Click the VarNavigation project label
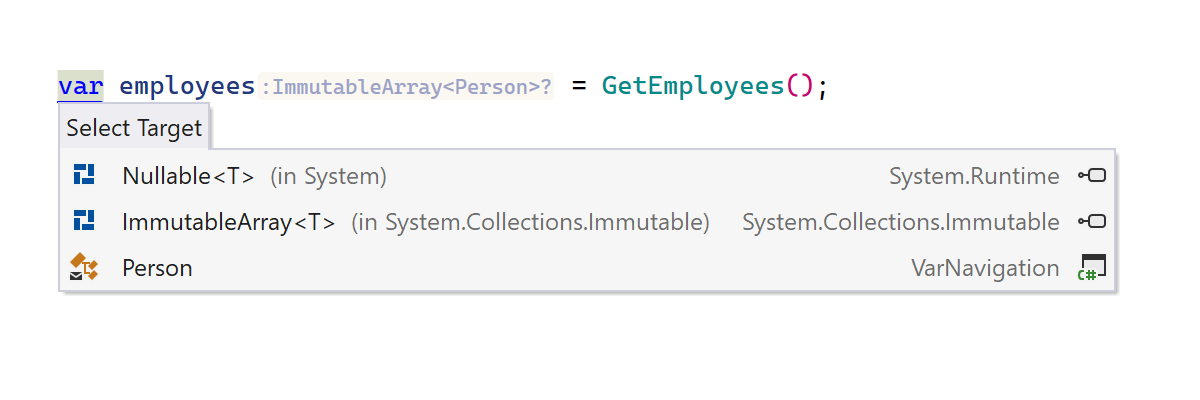 (985, 267)
